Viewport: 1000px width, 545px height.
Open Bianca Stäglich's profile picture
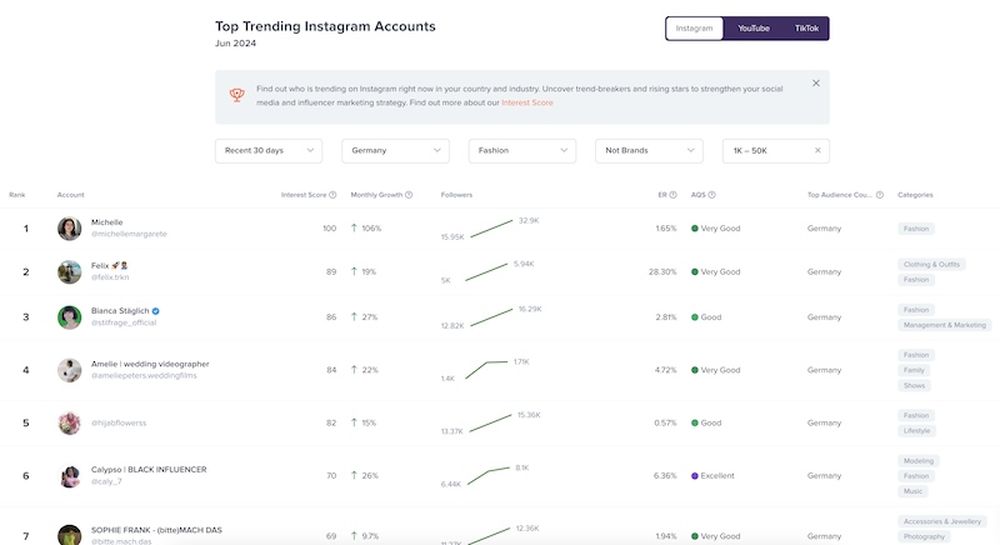70,317
